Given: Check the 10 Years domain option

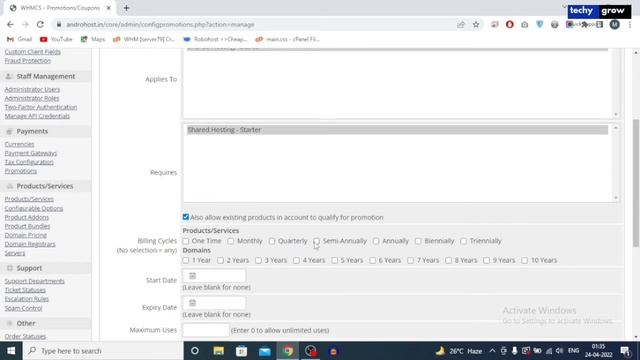Looking at the screenshot, I should click(x=524, y=260).
